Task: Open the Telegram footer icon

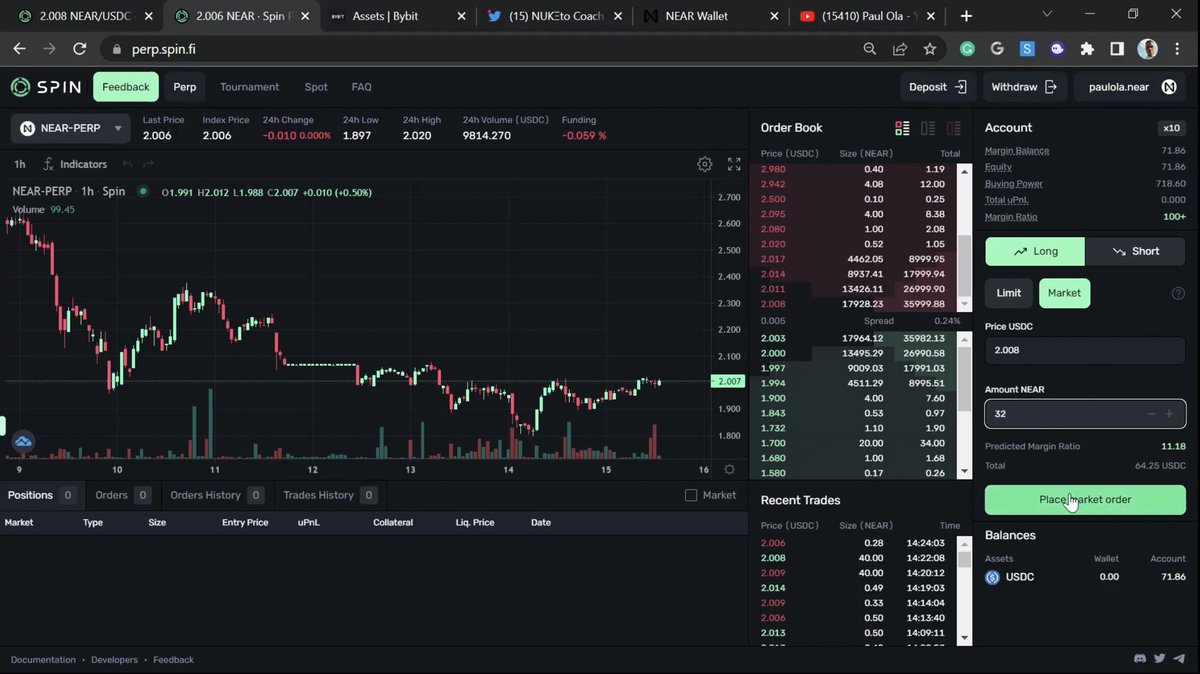Action: tap(1179, 659)
